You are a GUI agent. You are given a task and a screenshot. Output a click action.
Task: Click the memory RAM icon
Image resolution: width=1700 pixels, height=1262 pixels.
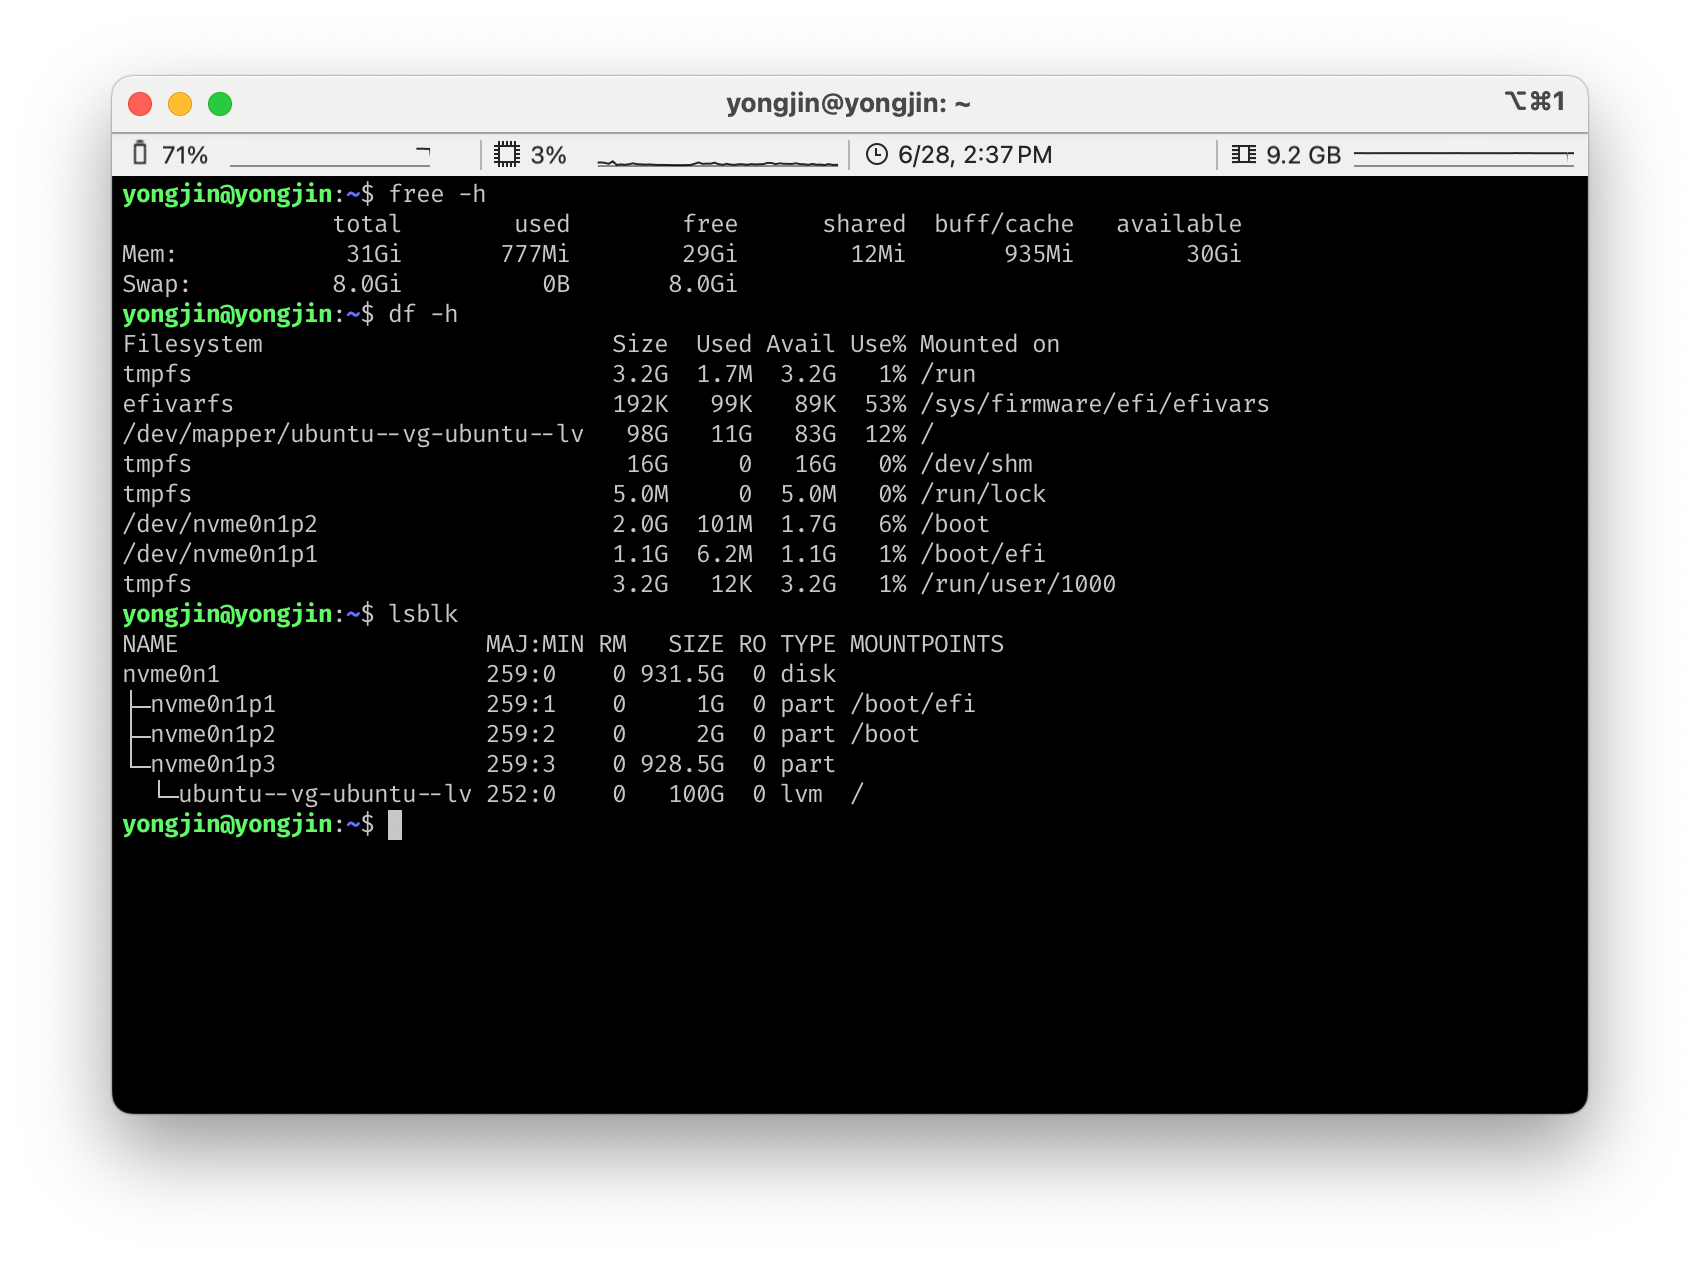point(1243,154)
